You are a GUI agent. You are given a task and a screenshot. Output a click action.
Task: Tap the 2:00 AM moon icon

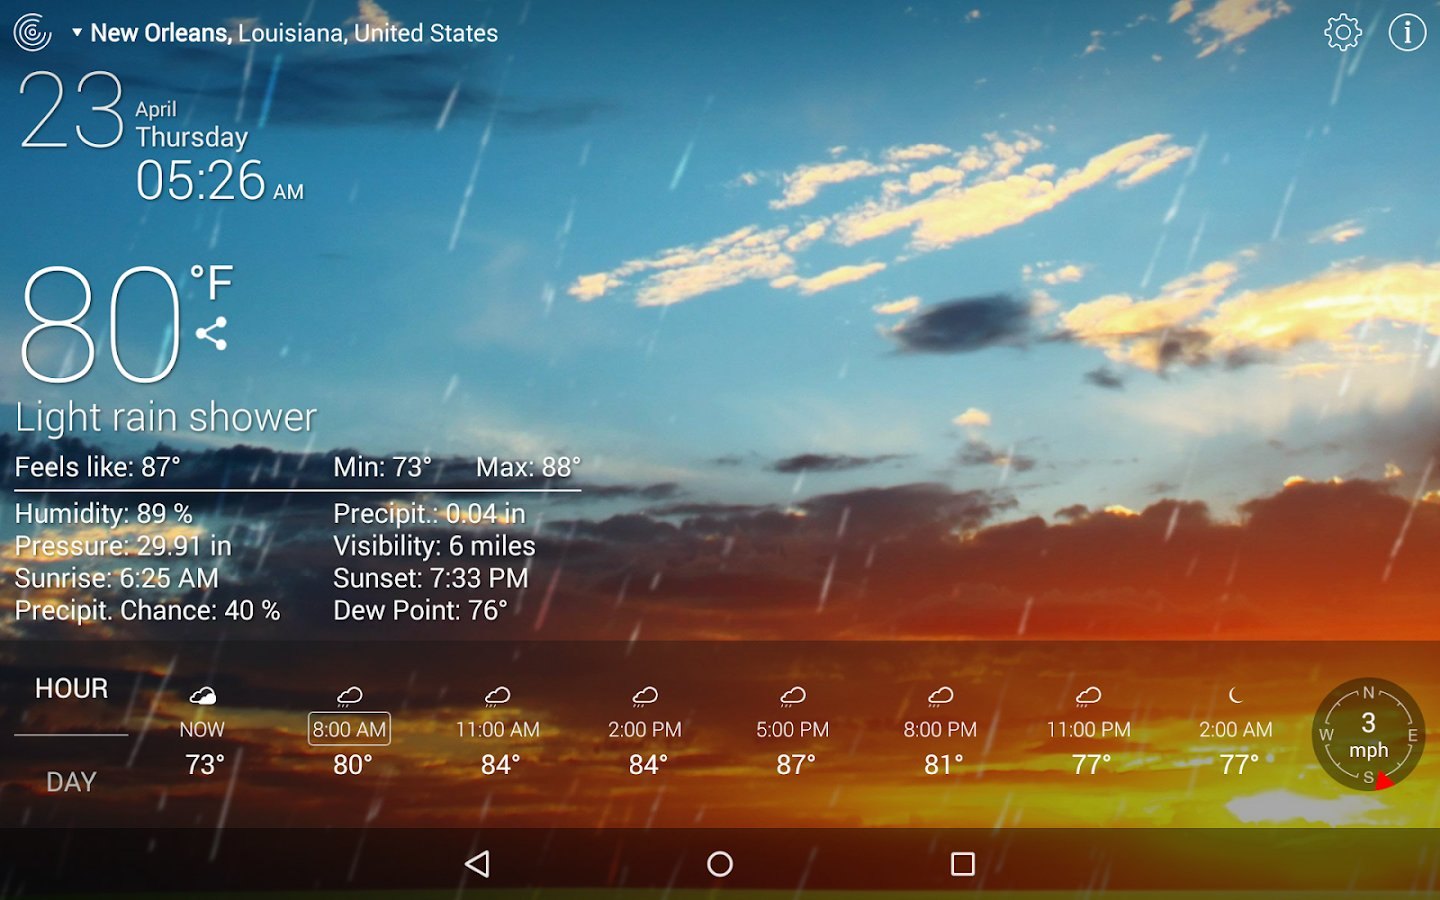(x=1236, y=695)
